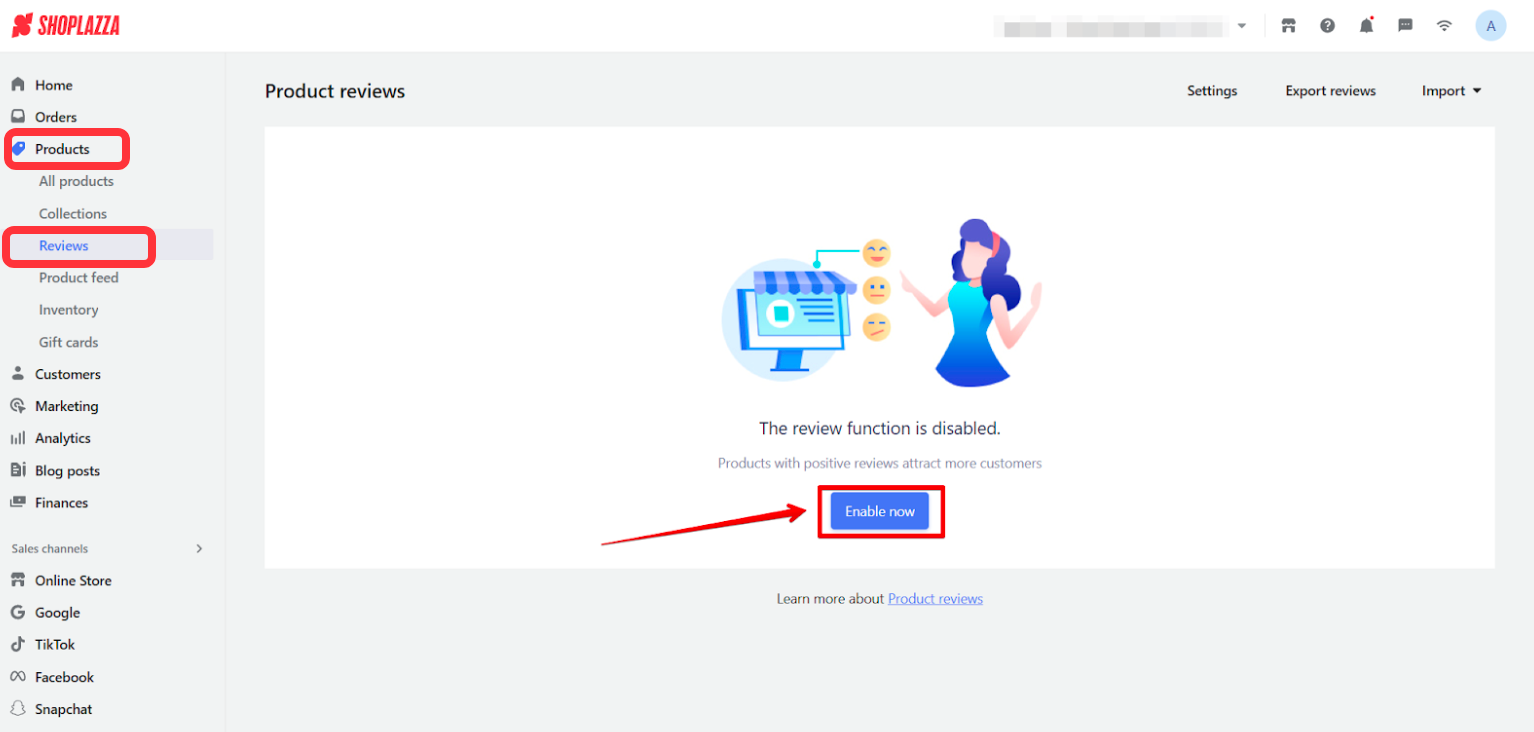This screenshot has width=1534, height=732.
Task: Open the user avatar account menu
Action: [x=1490, y=26]
